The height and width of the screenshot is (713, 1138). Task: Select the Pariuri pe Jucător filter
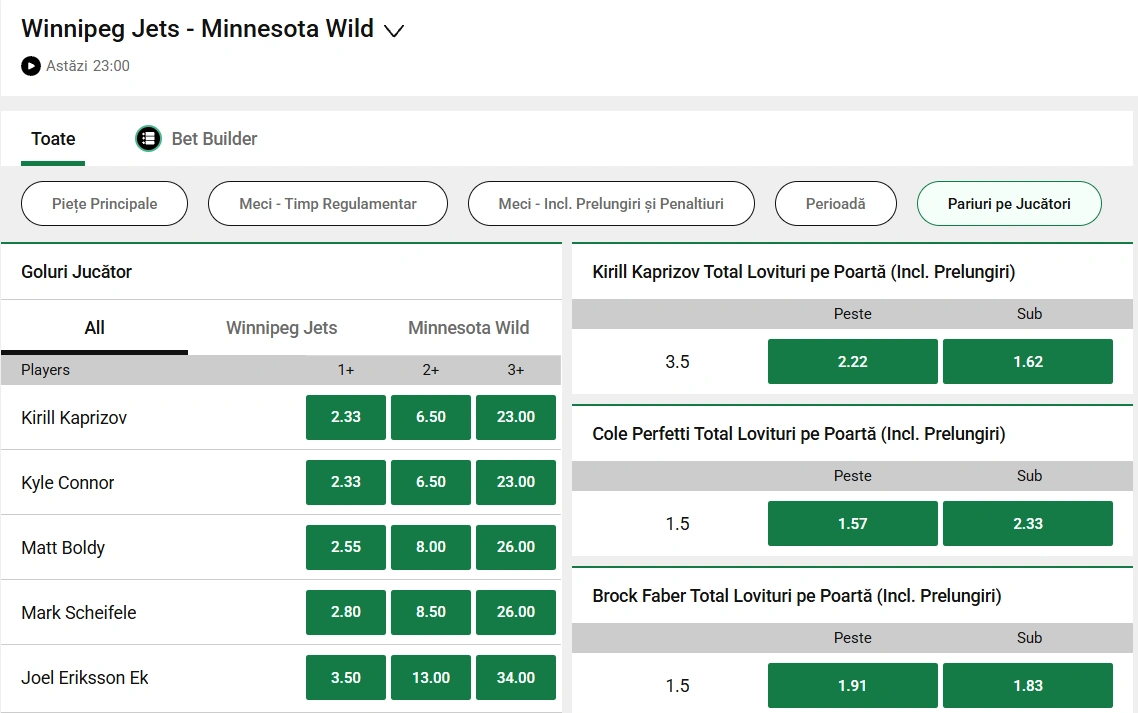tap(1008, 203)
